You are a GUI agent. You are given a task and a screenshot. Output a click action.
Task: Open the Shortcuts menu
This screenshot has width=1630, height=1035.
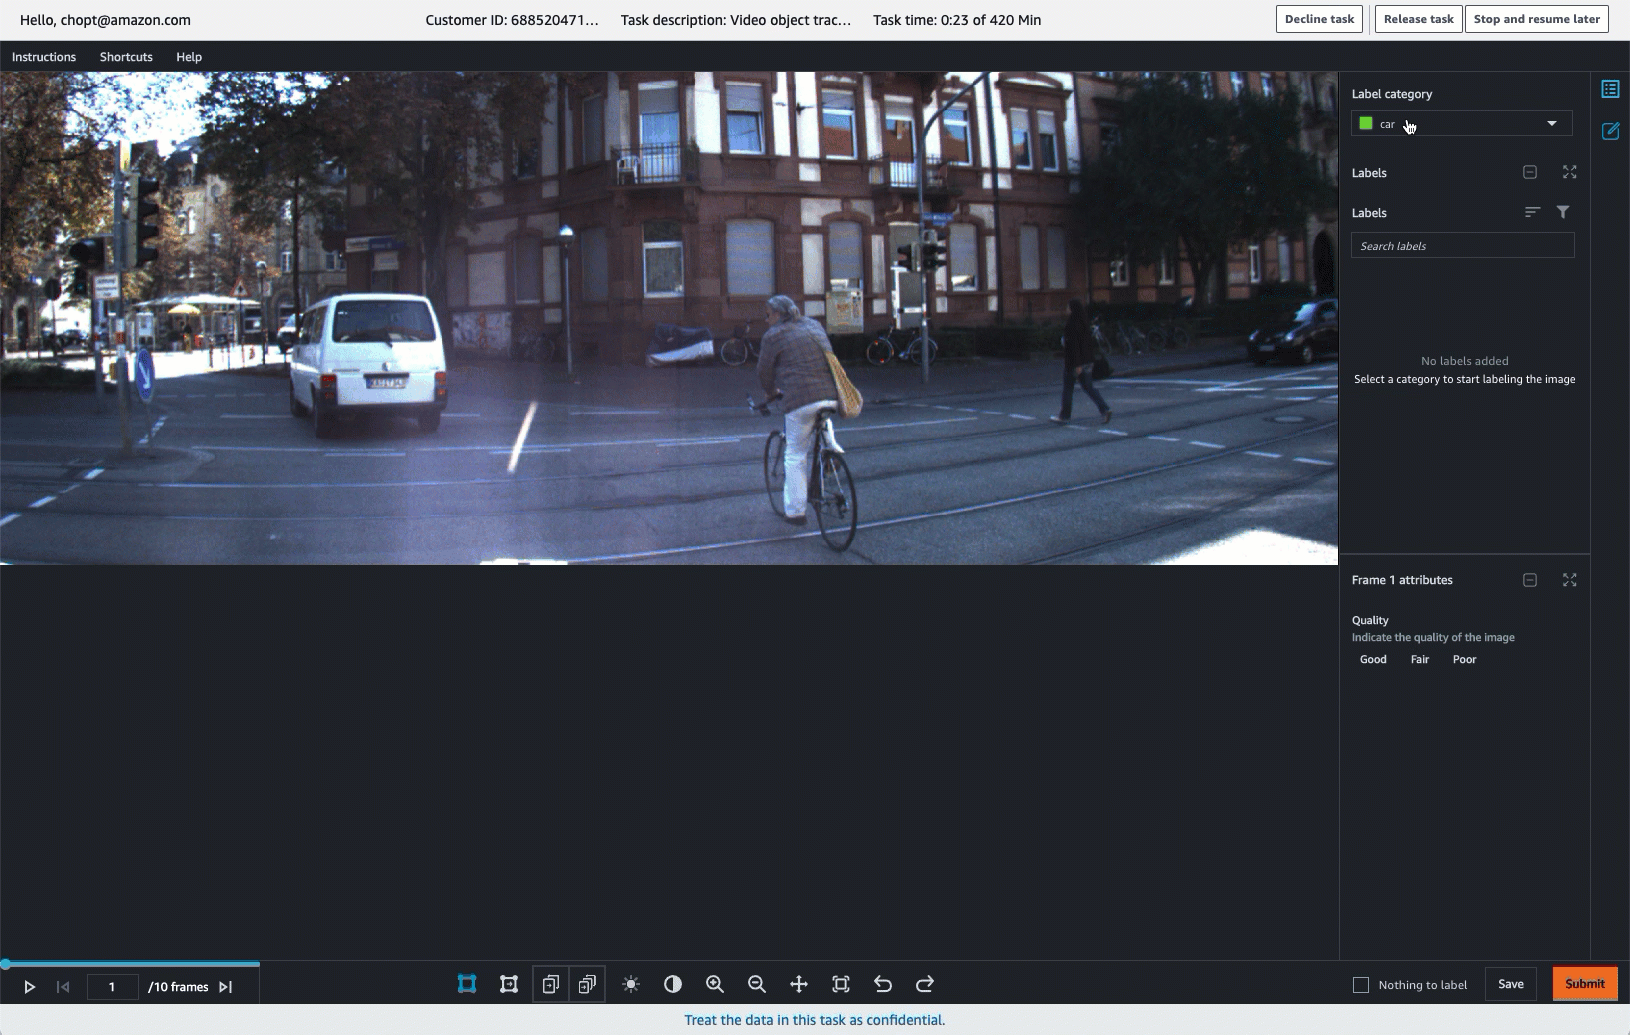pyautogui.click(x=125, y=57)
